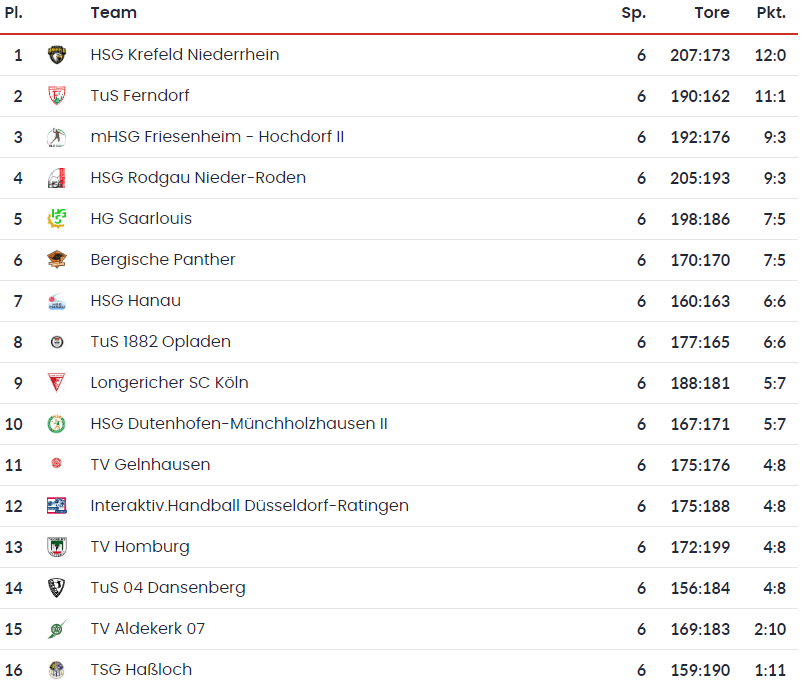Screen dimensions: 803x689
Task: Click the Longericher SC Köln crest
Action: pyautogui.click(x=57, y=383)
